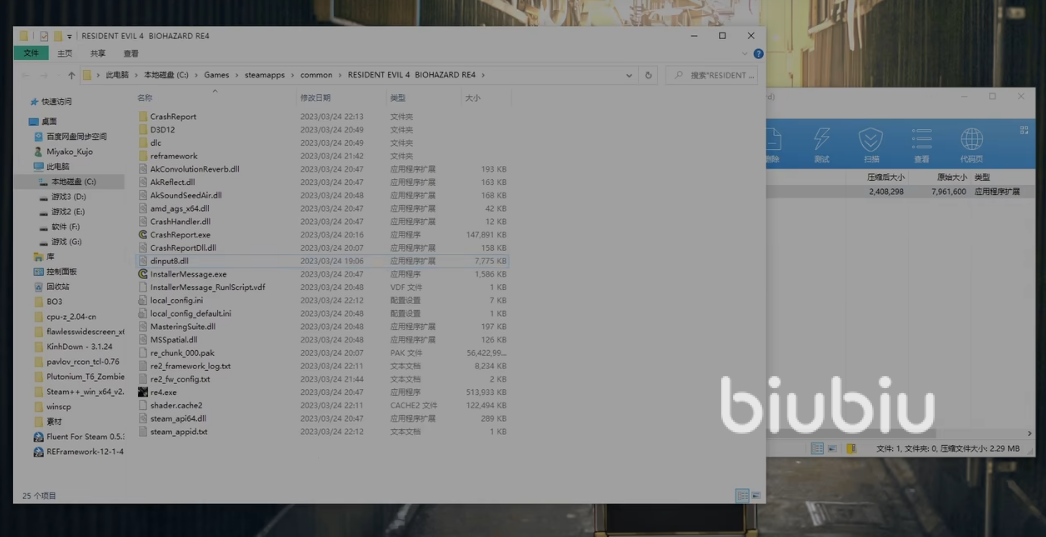Click the 扫描 shield scan icon
Viewport: 1046px width, 537px height.
(871, 144)
